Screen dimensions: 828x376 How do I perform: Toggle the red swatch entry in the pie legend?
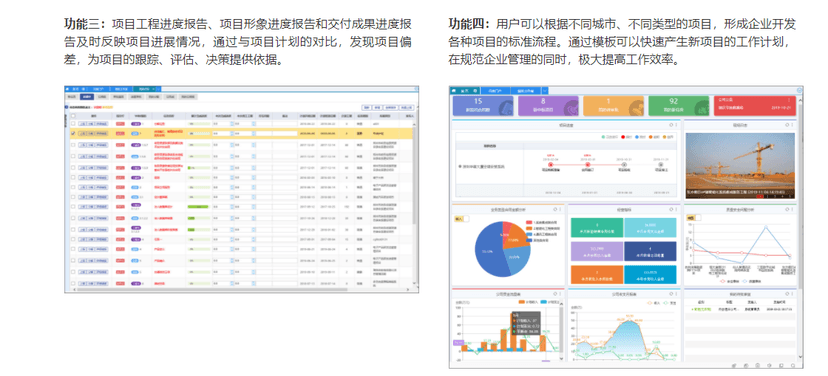click(540, 222)
